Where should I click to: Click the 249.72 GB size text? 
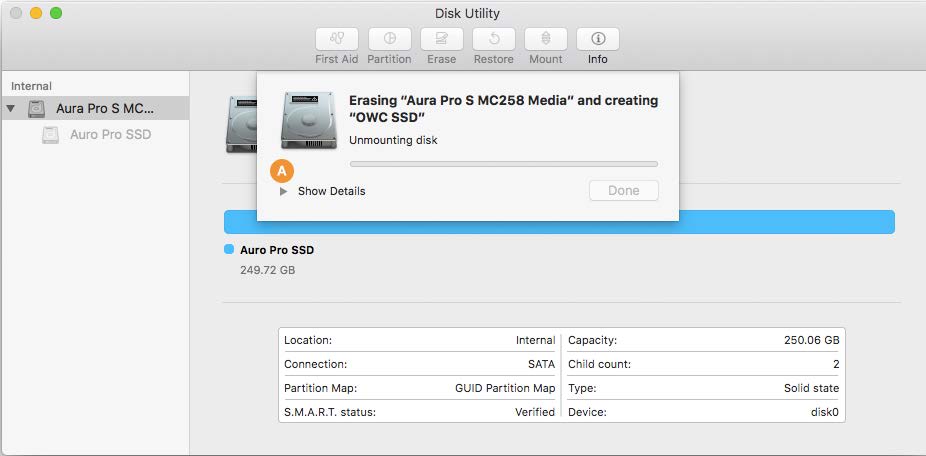click(268, 271)
